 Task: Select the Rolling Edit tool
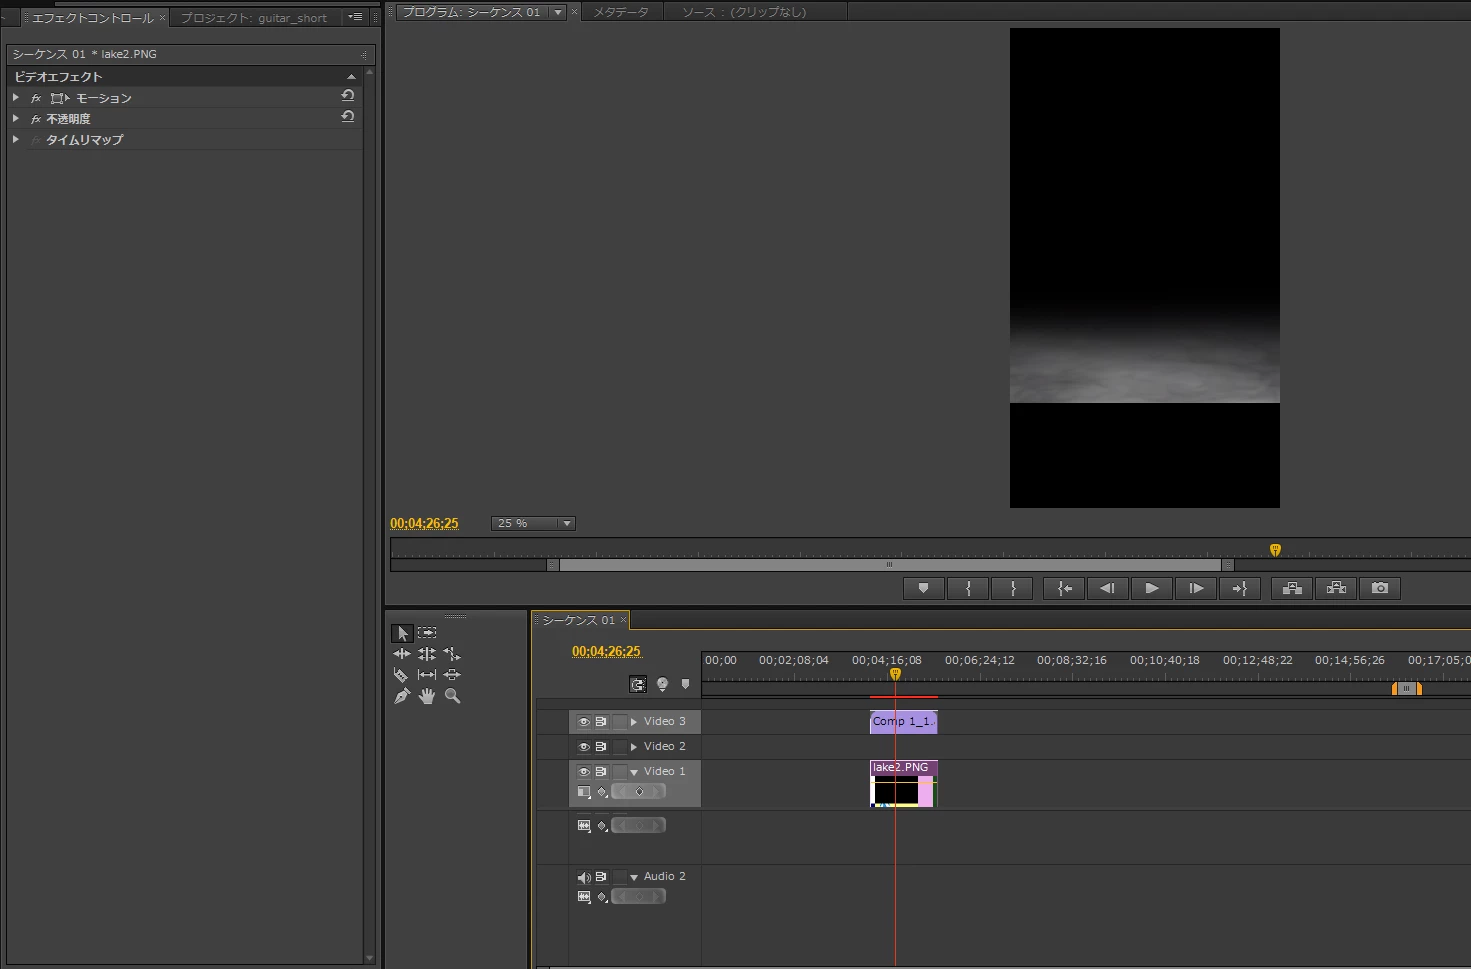pyautogui.click(x=427, y=654)
